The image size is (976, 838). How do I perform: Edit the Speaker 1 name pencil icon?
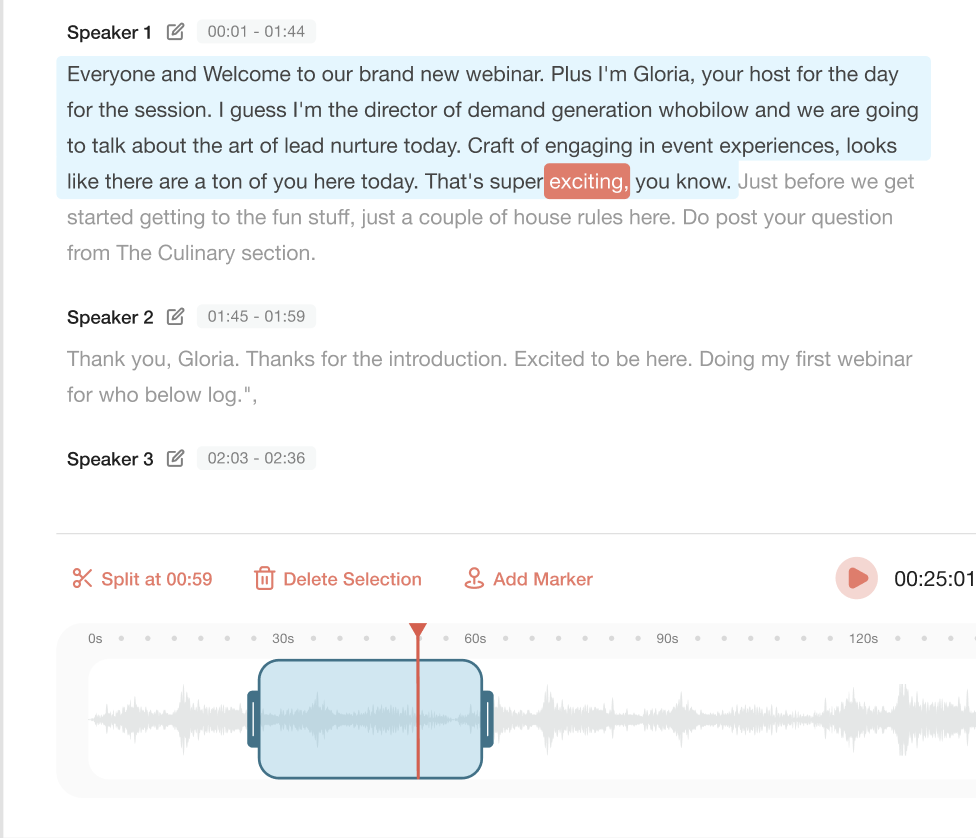coord(176,32)
